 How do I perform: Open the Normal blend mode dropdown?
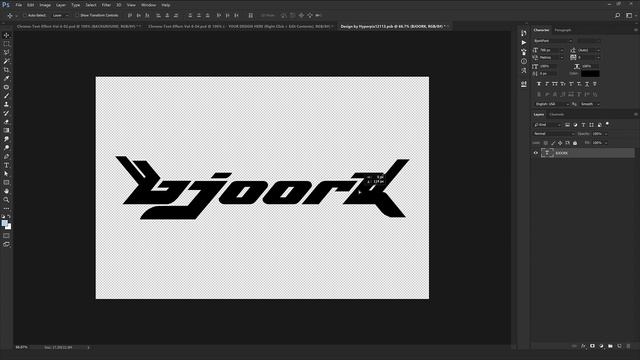(554, 133)
